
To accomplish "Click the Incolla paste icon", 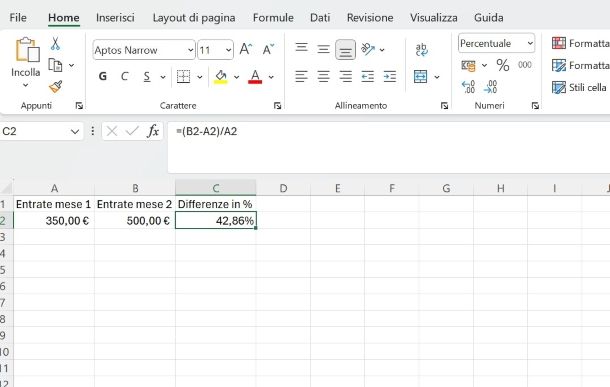I will [x=27, y=49].
